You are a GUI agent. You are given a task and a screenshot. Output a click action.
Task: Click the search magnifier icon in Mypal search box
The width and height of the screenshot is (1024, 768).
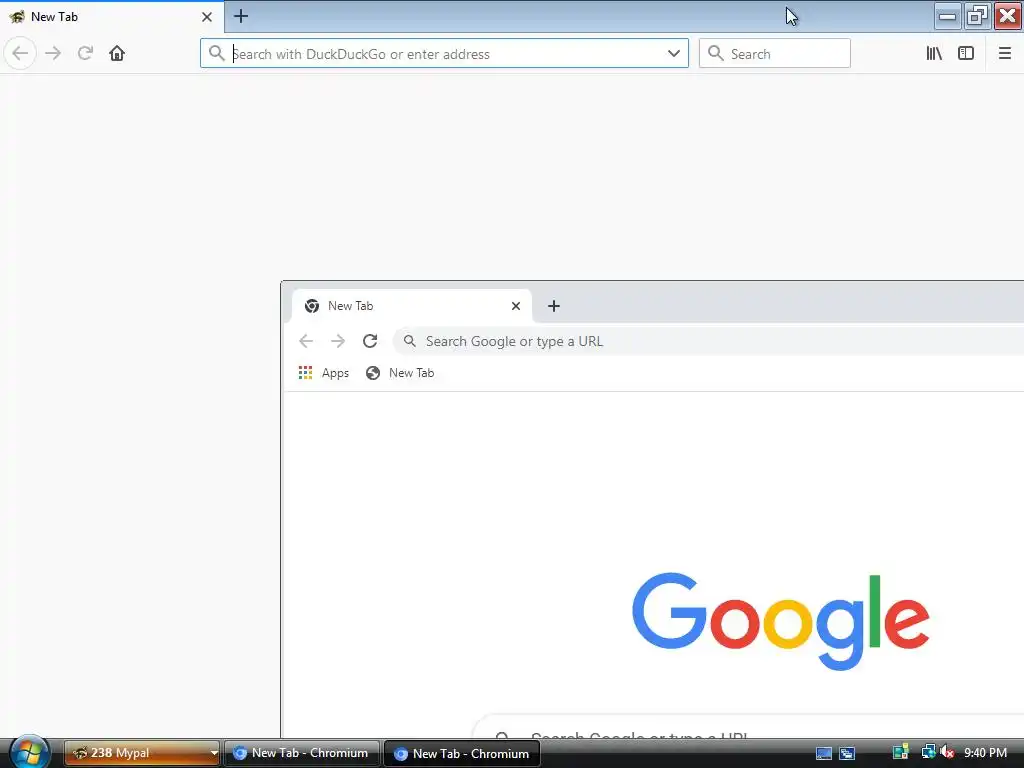click(716, 54)
